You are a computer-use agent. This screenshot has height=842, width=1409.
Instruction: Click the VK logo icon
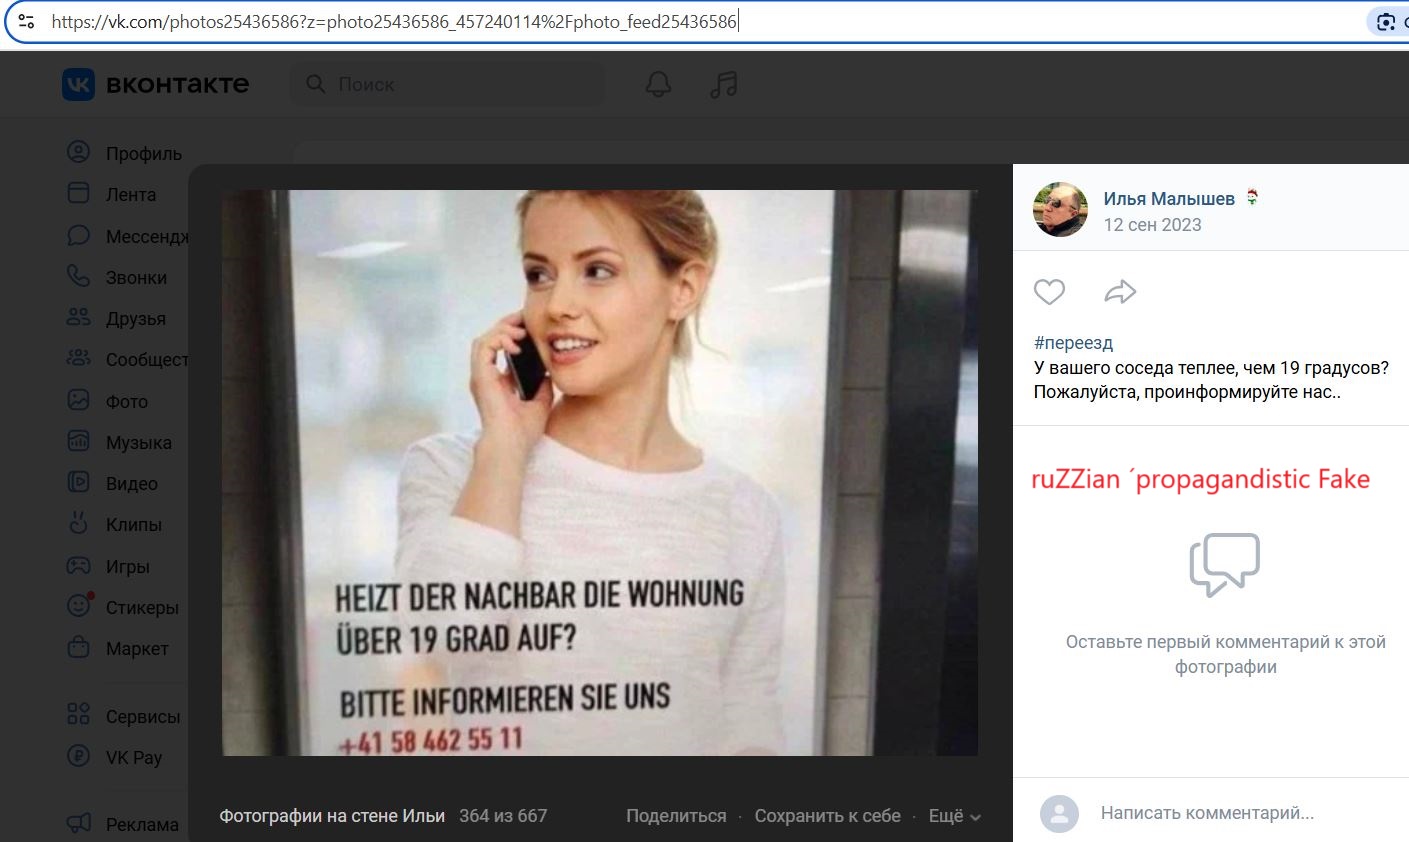[x=78, y=85]
